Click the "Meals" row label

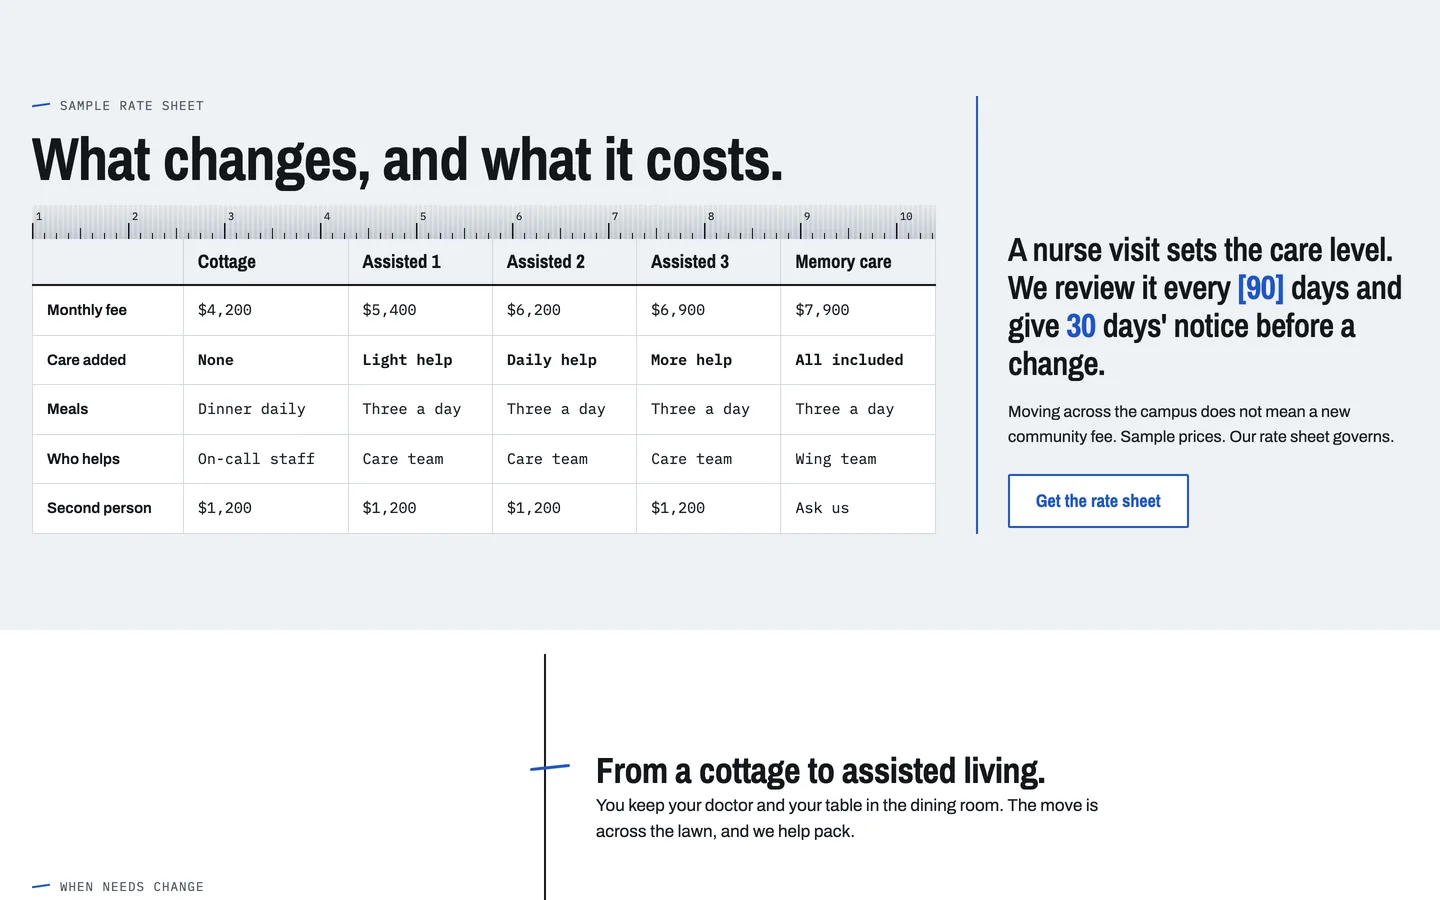(x=108, y=409)
